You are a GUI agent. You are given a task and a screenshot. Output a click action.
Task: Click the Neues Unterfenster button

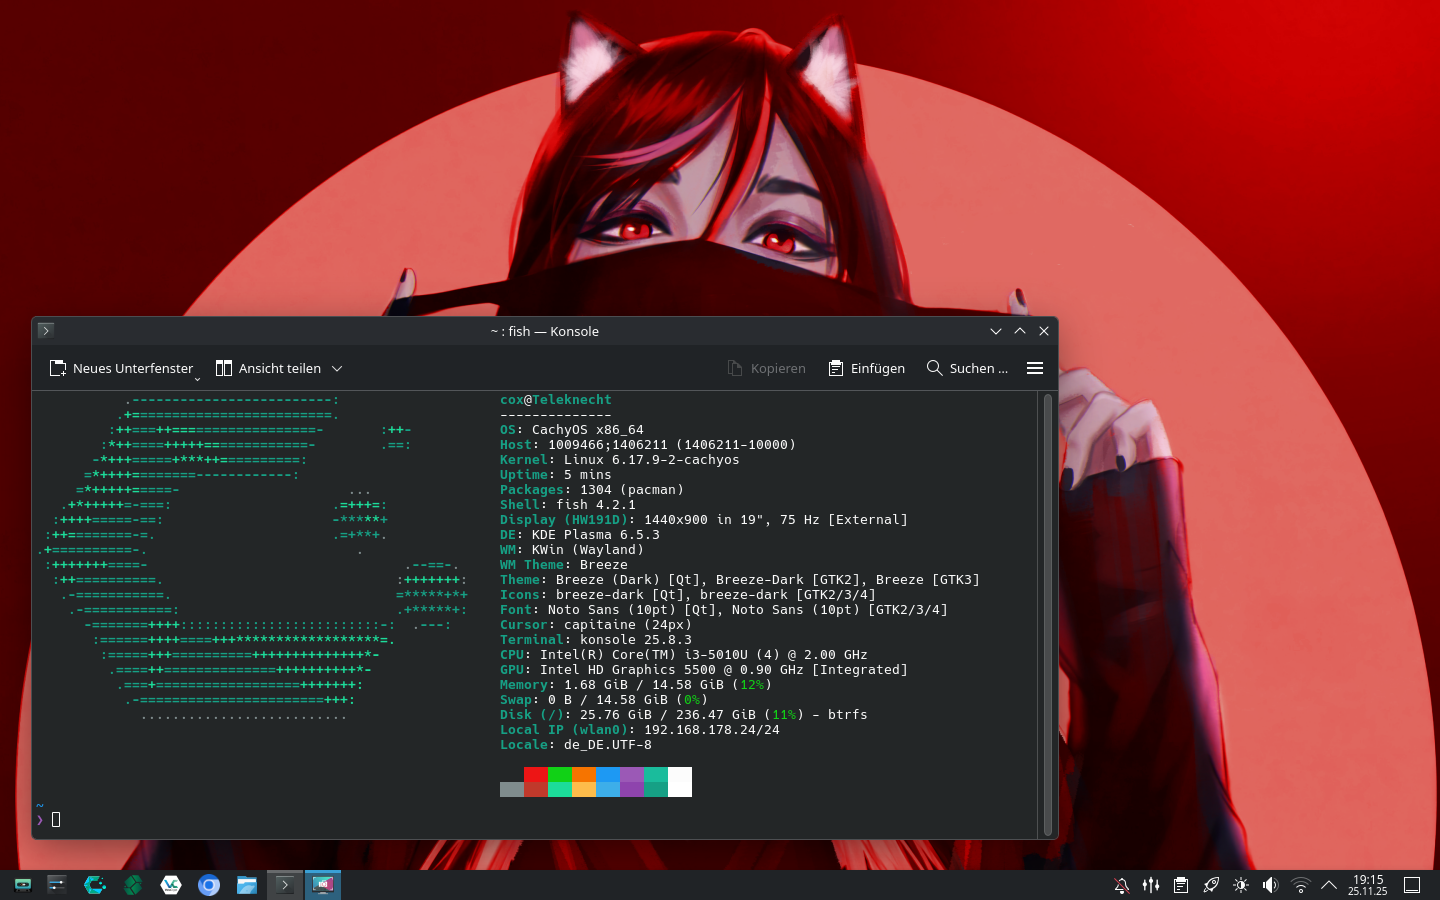click(121, 368)
